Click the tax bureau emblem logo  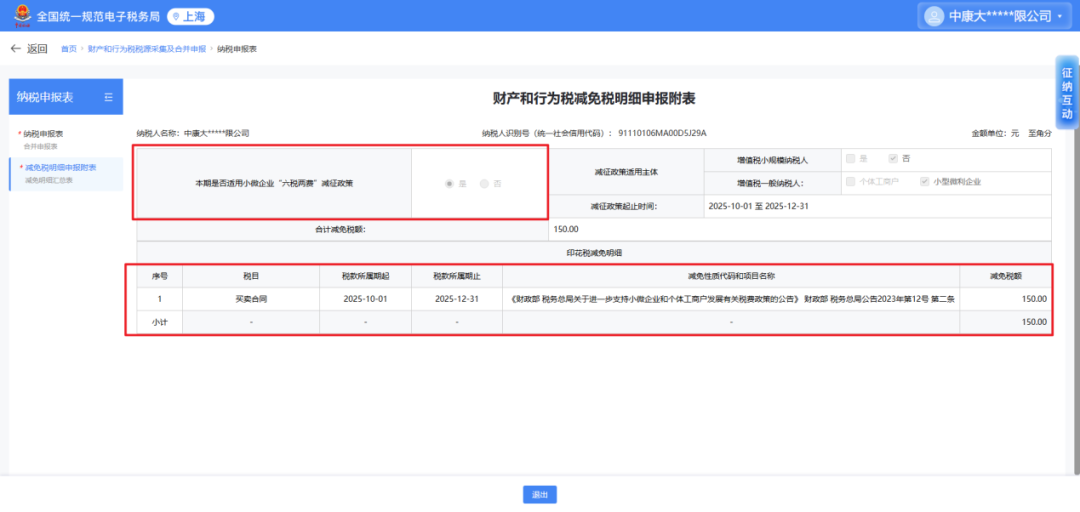point(23,15)
